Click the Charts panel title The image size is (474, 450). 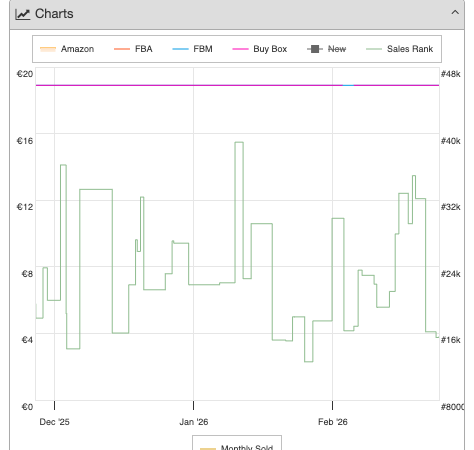point(54,14)
